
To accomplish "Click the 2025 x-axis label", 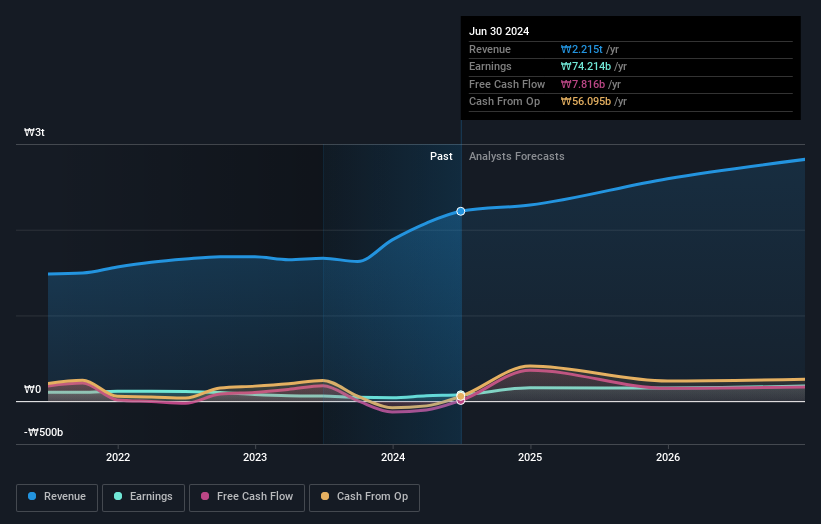I will coord(530,458).
